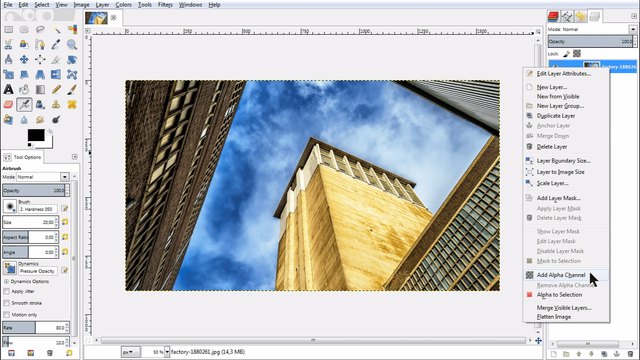Select the Eraser tool
The image size is (640, 360).
point(8,104)
